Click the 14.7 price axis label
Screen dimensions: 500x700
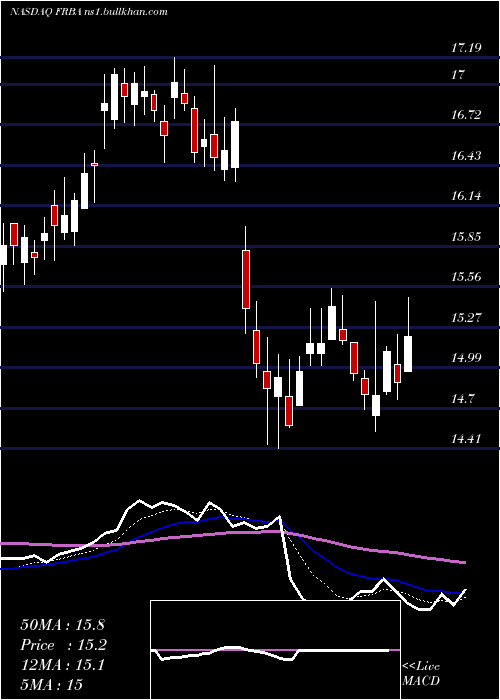462,398
